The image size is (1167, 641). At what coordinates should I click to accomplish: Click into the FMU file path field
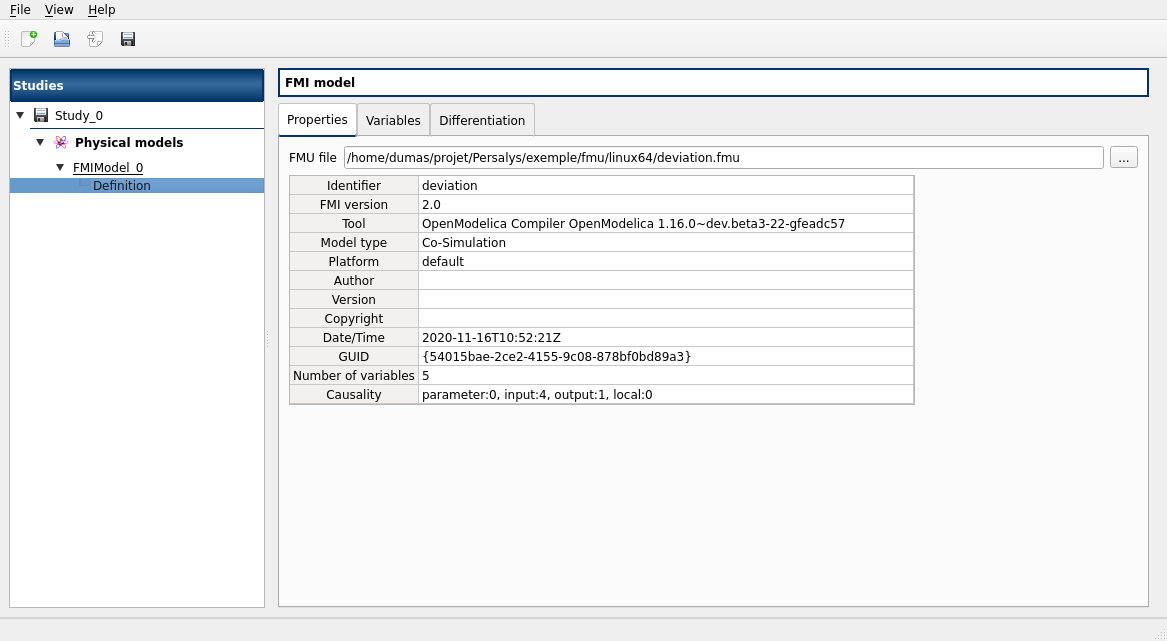(x=723, y=158)
